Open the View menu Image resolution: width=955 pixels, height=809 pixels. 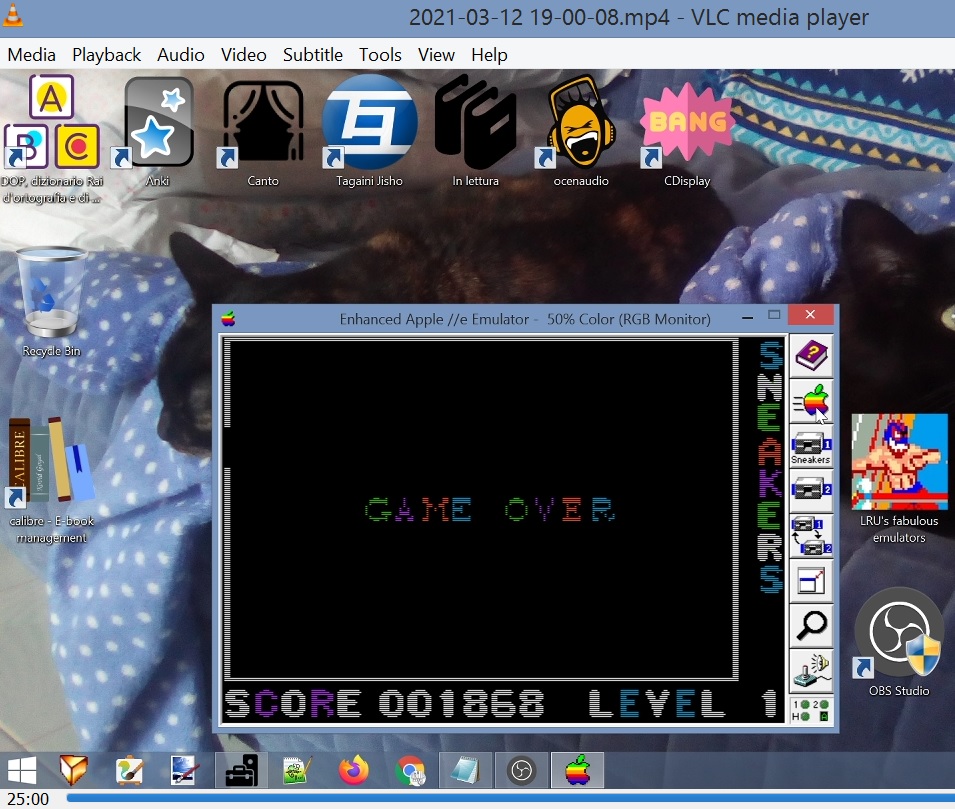(436, 55)
